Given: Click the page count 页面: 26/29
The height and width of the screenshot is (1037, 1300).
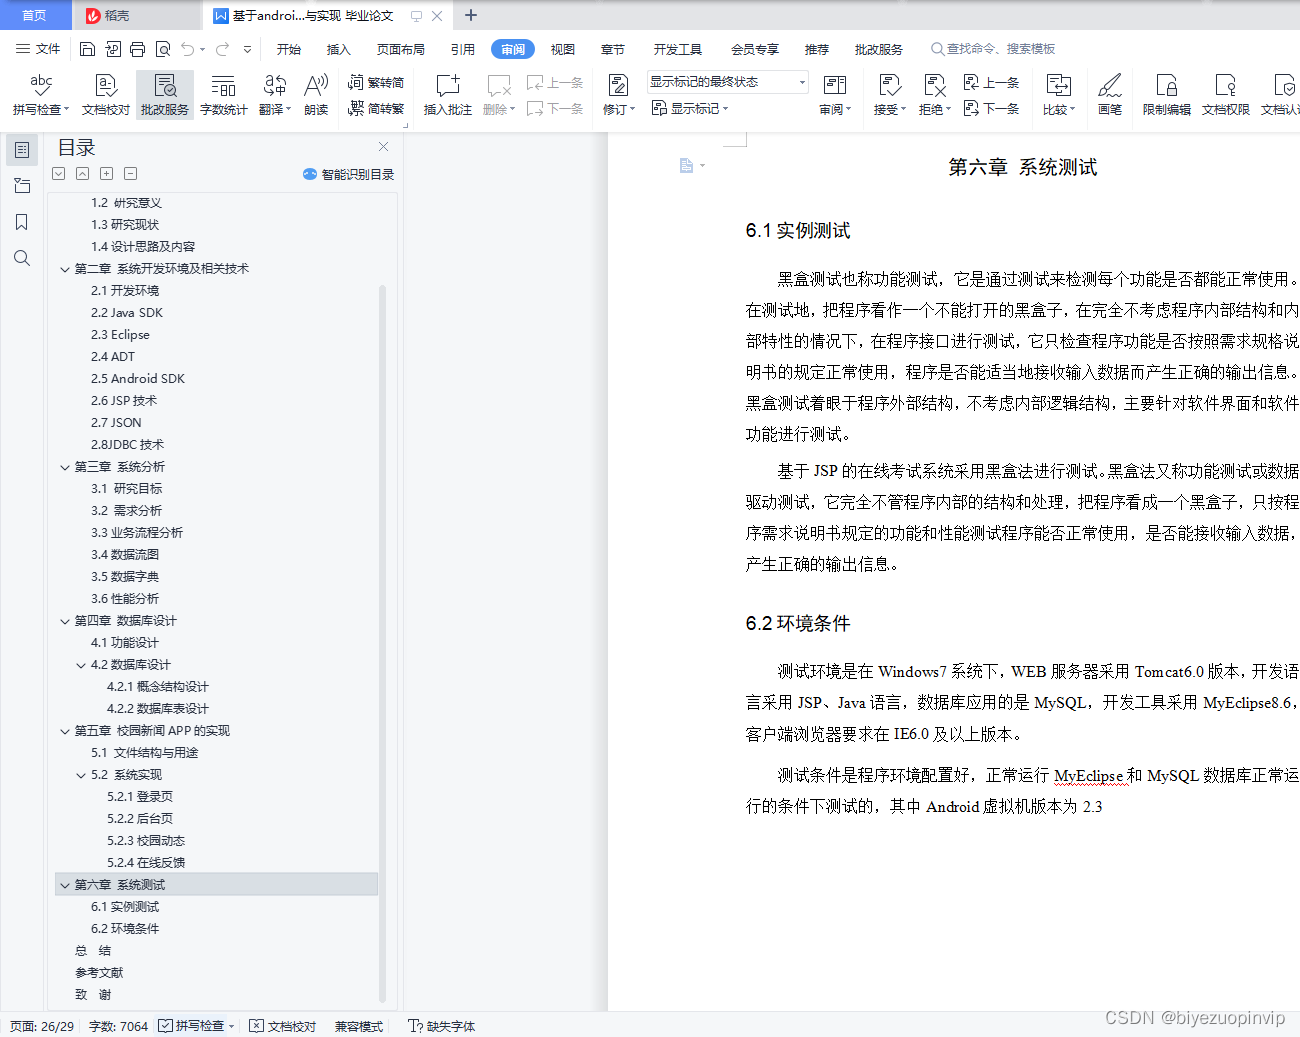Looking at the screenshot, I should [x=42, y=1026].
